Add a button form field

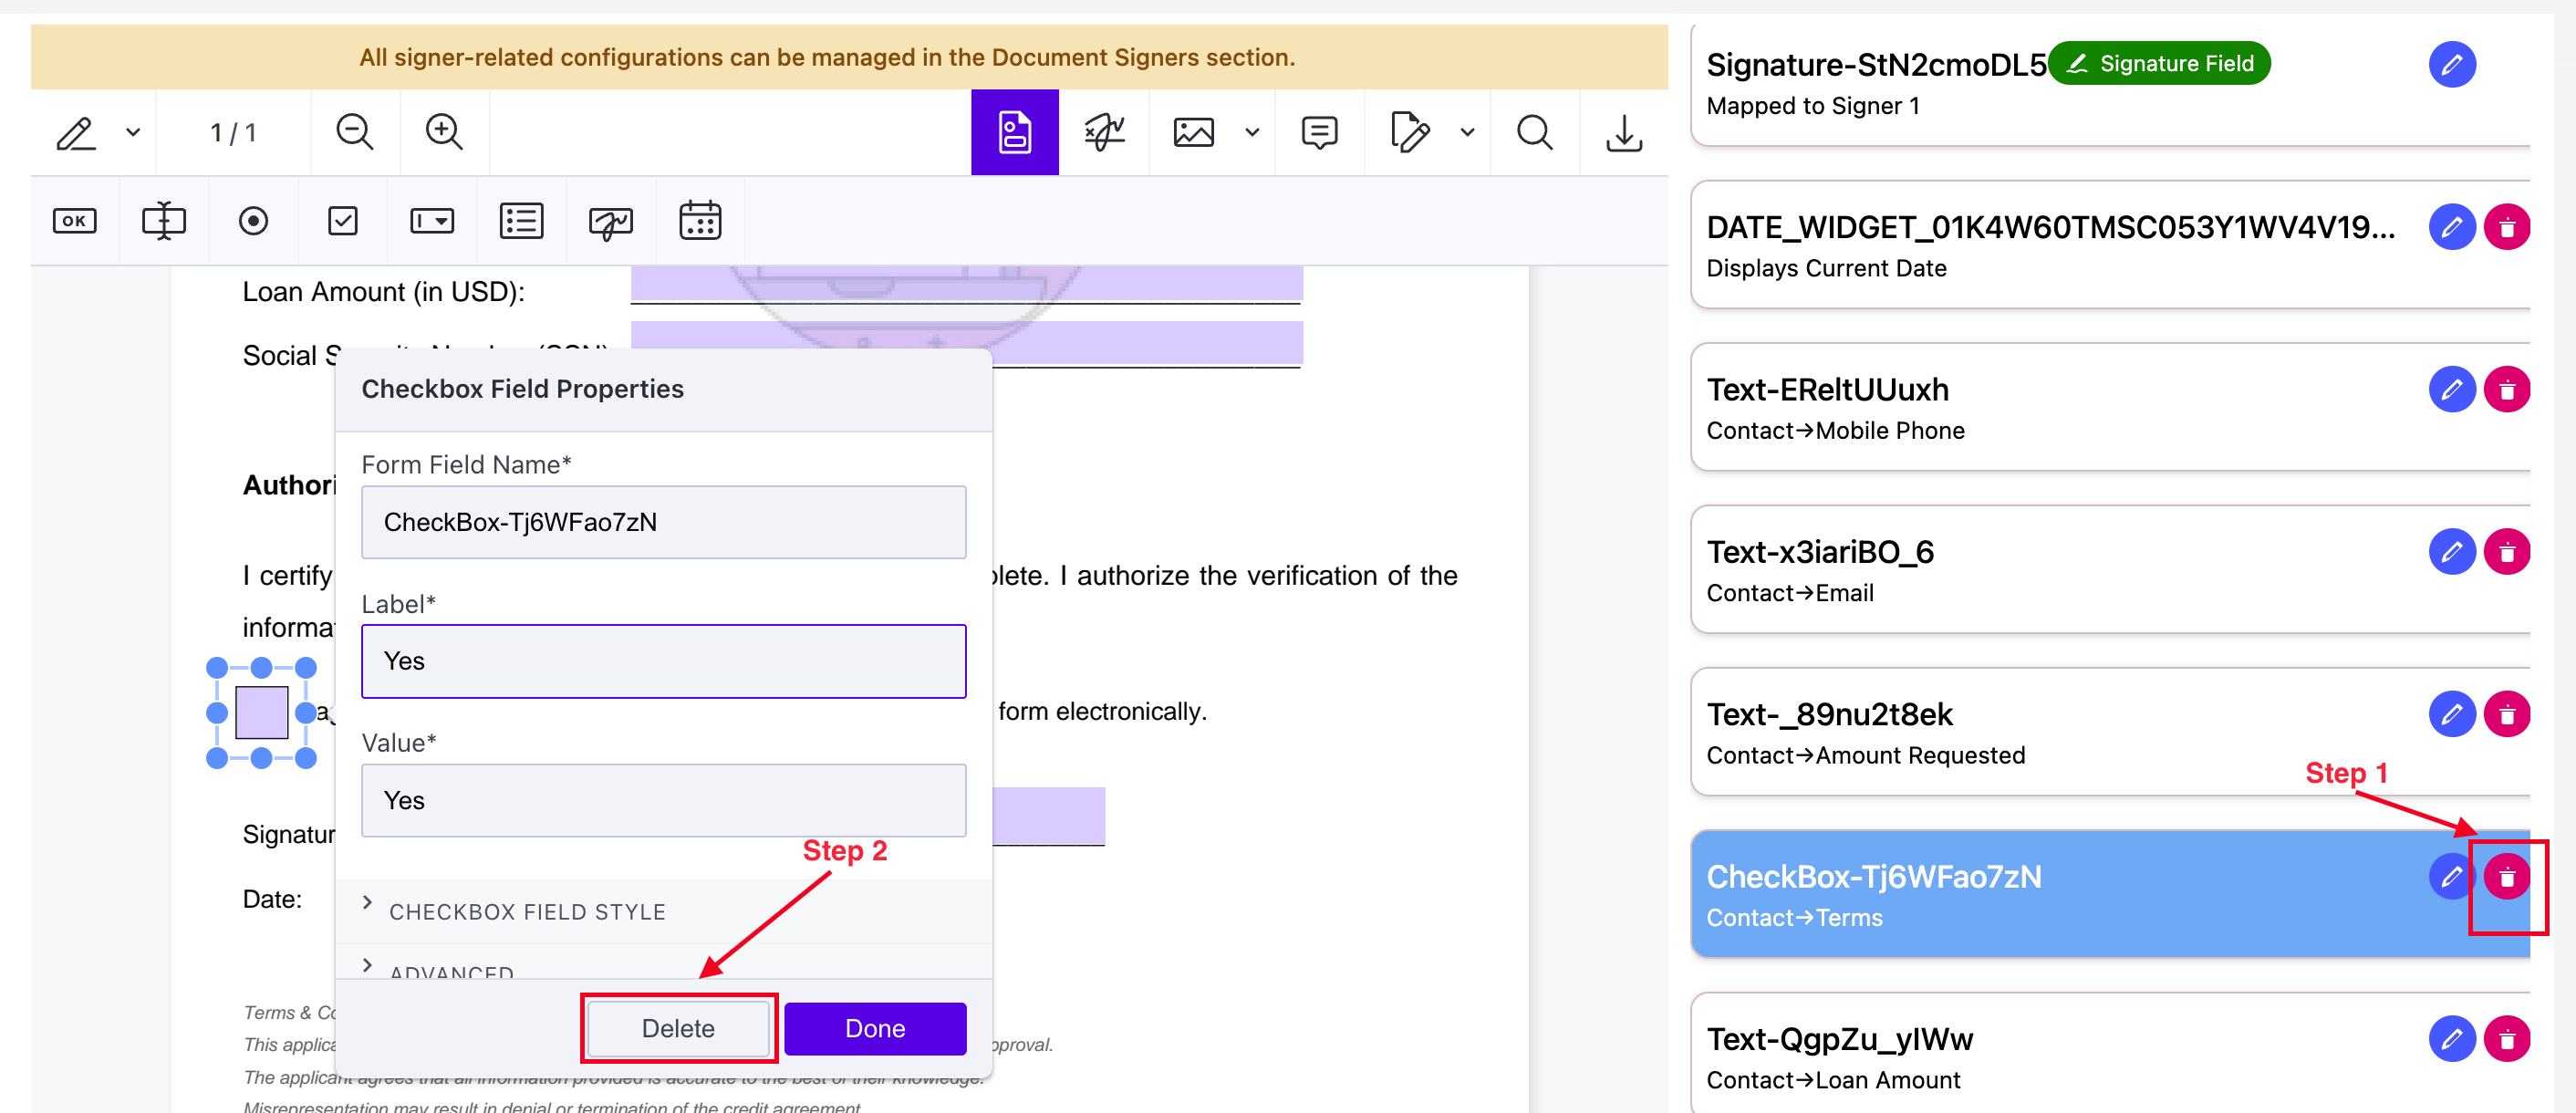point(75,221)
